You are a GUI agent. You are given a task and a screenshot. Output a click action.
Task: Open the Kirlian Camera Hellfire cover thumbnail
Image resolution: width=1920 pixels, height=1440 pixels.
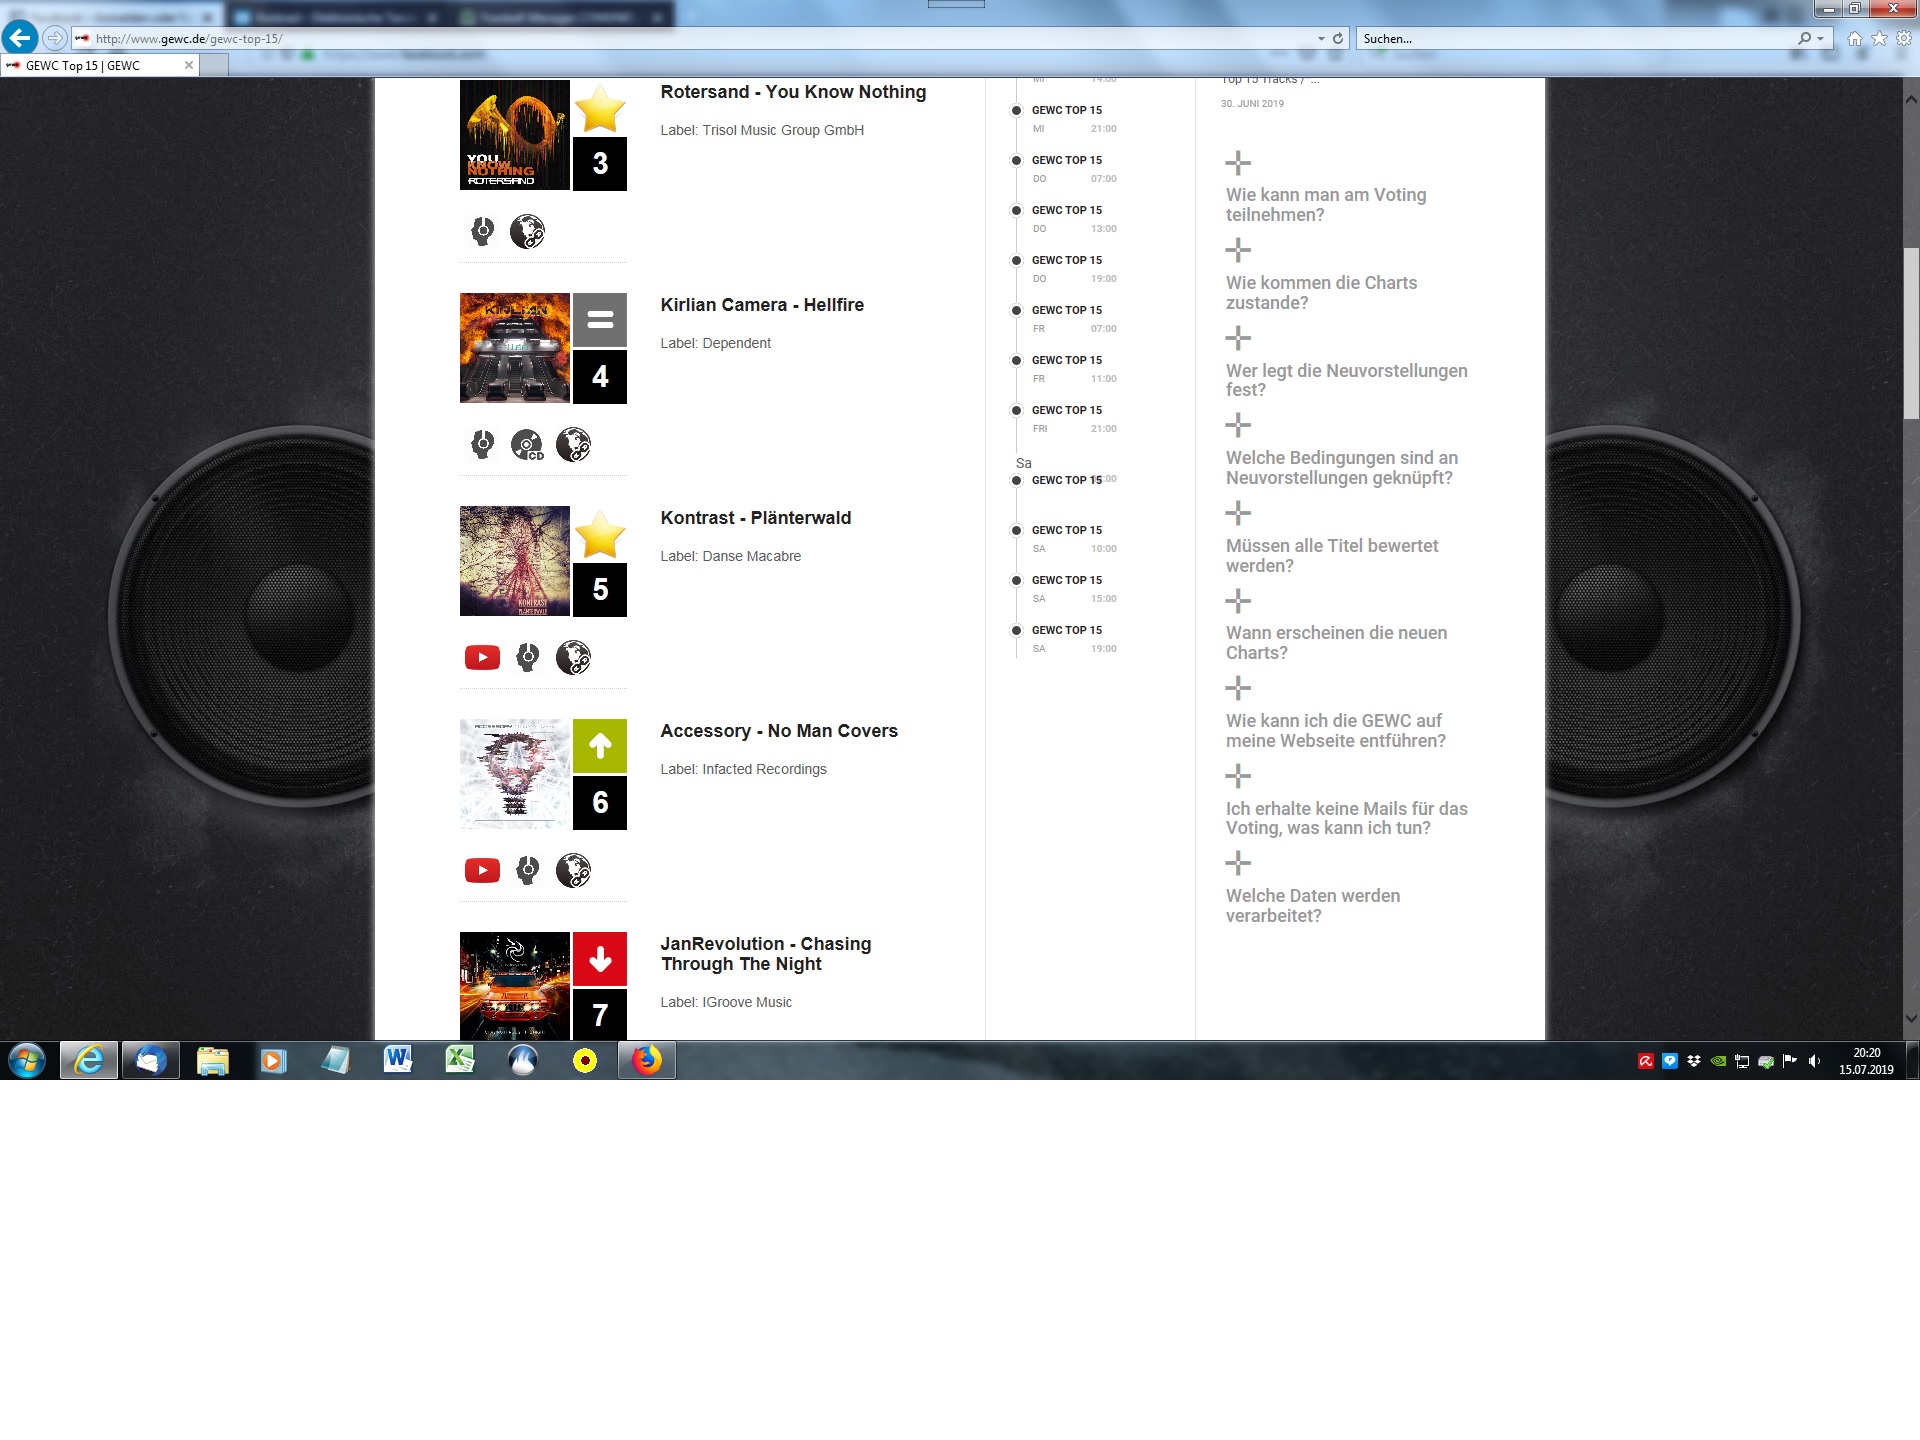[x=514, y=348]
